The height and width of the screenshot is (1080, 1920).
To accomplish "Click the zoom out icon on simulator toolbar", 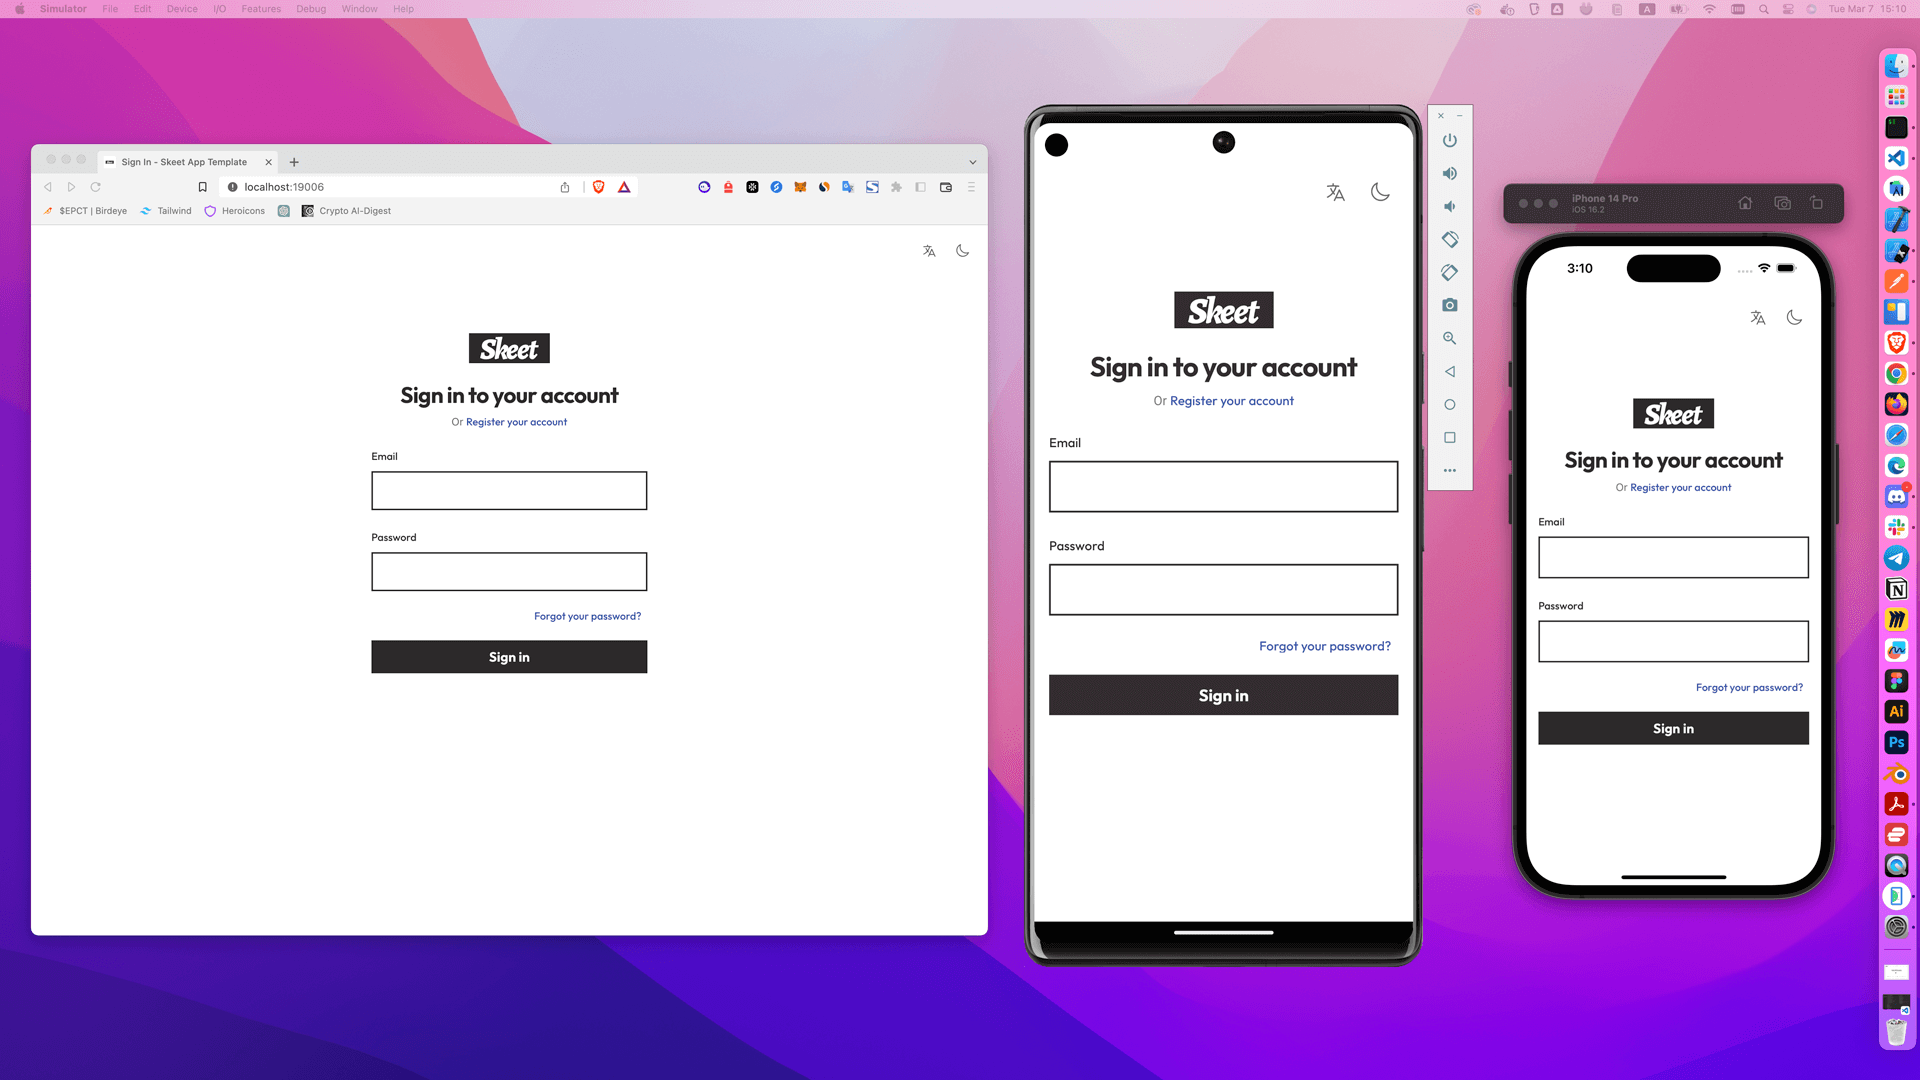I will [x=1451, y=338].
